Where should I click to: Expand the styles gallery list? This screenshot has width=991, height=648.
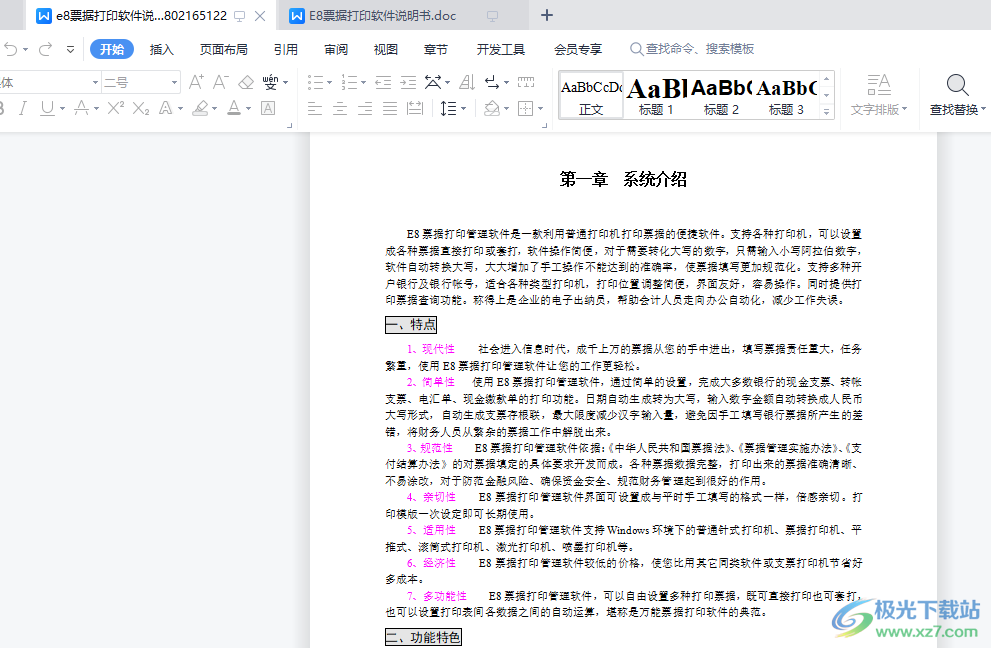click(x=826, y=111)
